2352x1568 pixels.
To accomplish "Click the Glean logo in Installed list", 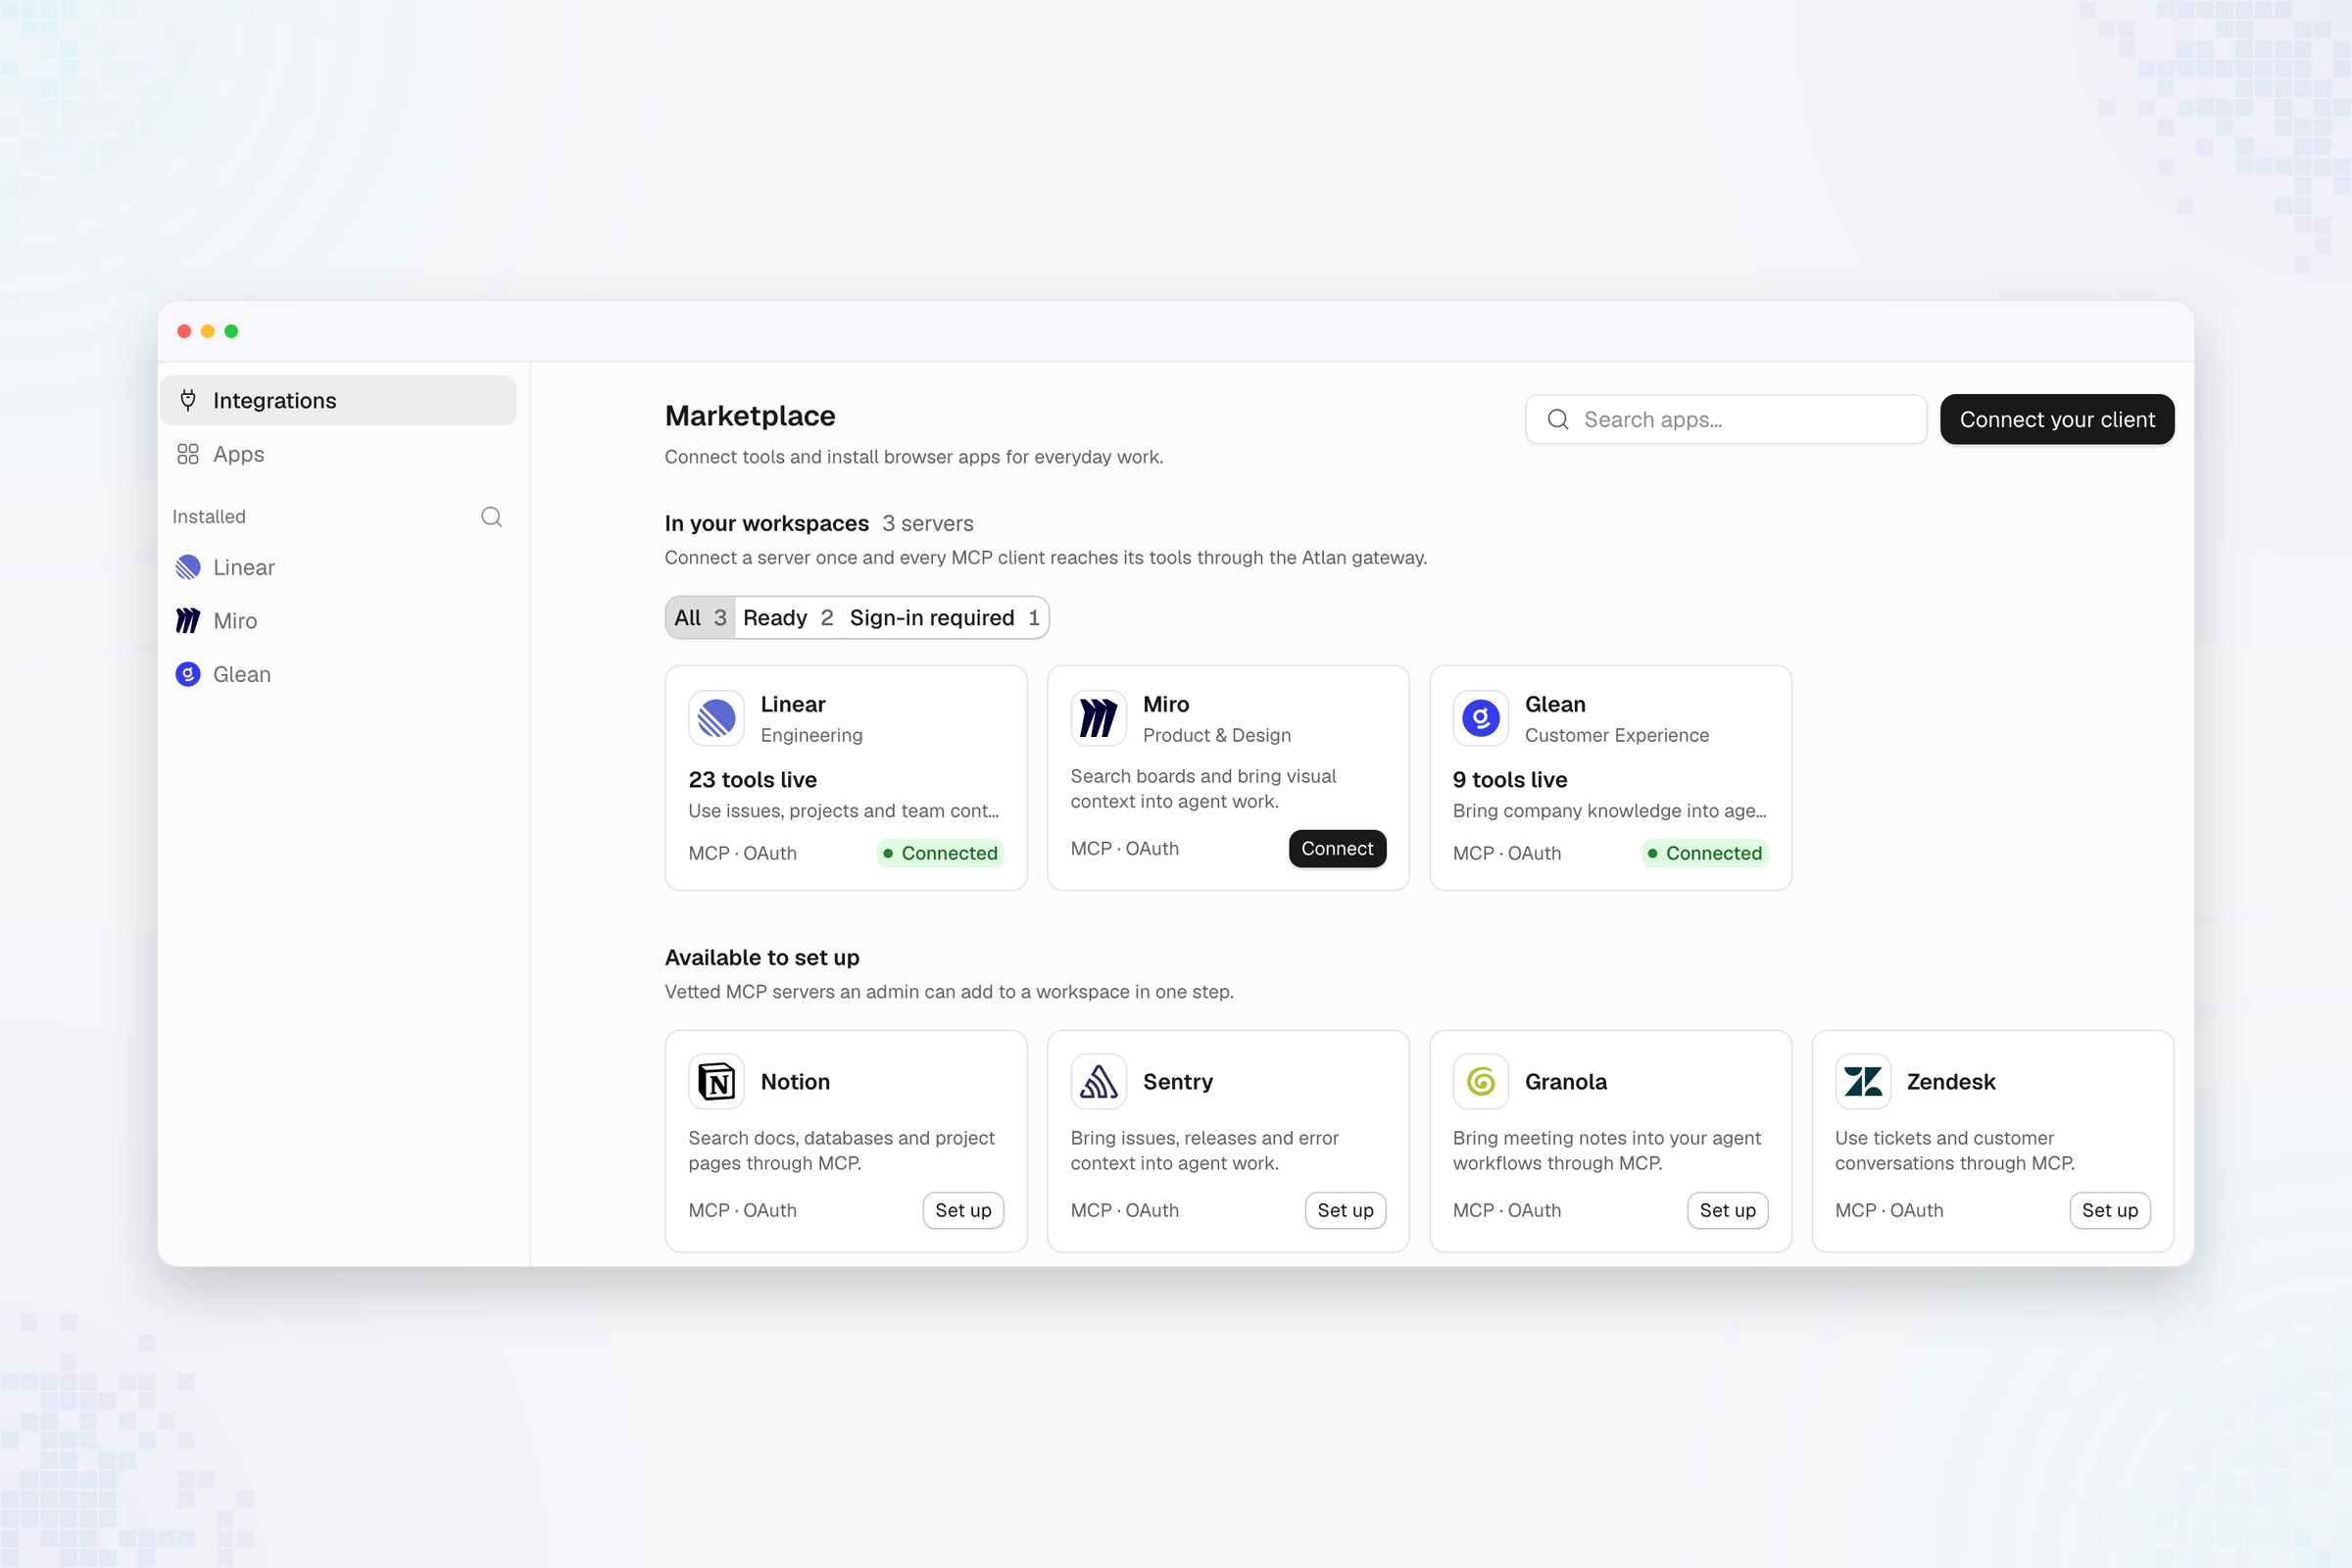I will [x=188, y=674].
